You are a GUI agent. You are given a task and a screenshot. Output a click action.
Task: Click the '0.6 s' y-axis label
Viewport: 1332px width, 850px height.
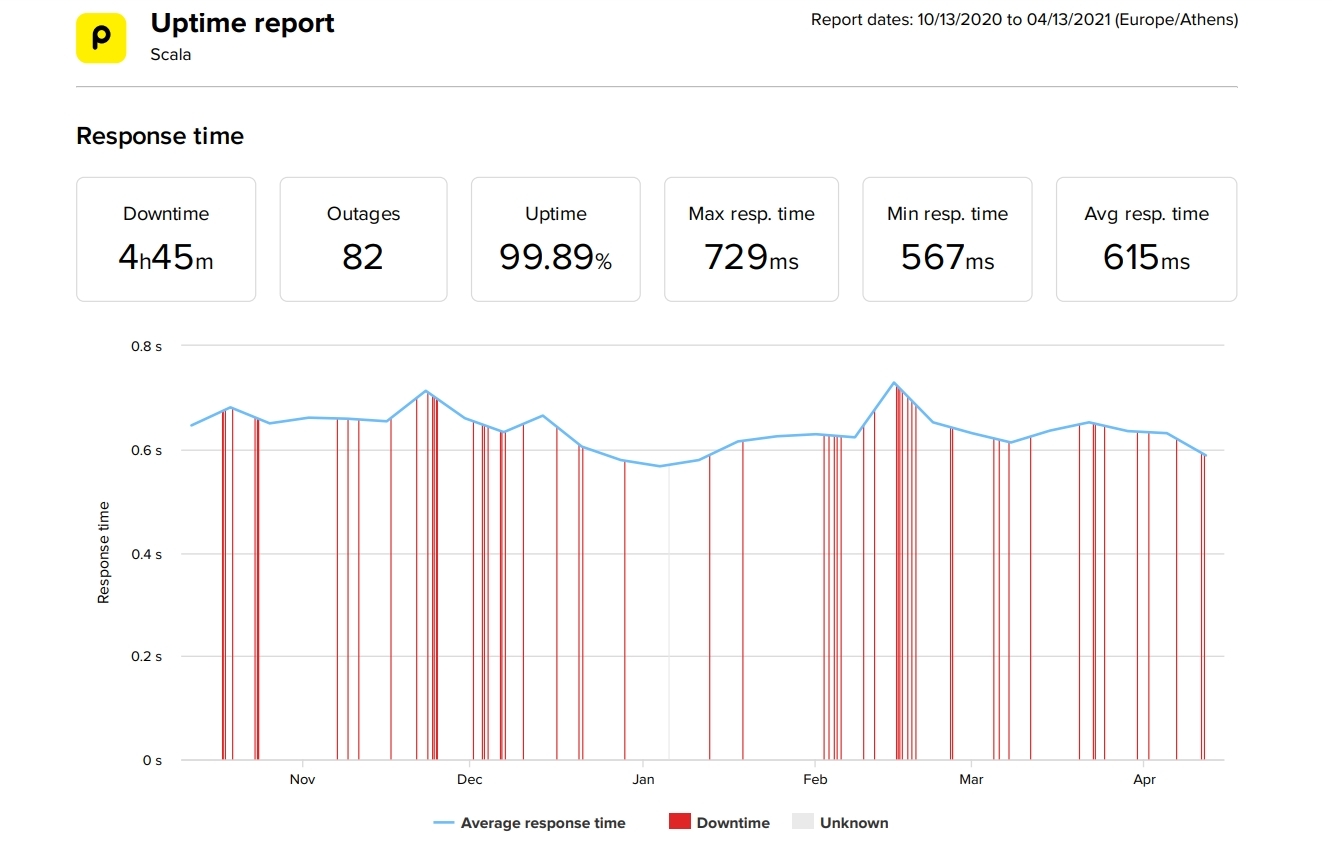click(x=147, y=450)
